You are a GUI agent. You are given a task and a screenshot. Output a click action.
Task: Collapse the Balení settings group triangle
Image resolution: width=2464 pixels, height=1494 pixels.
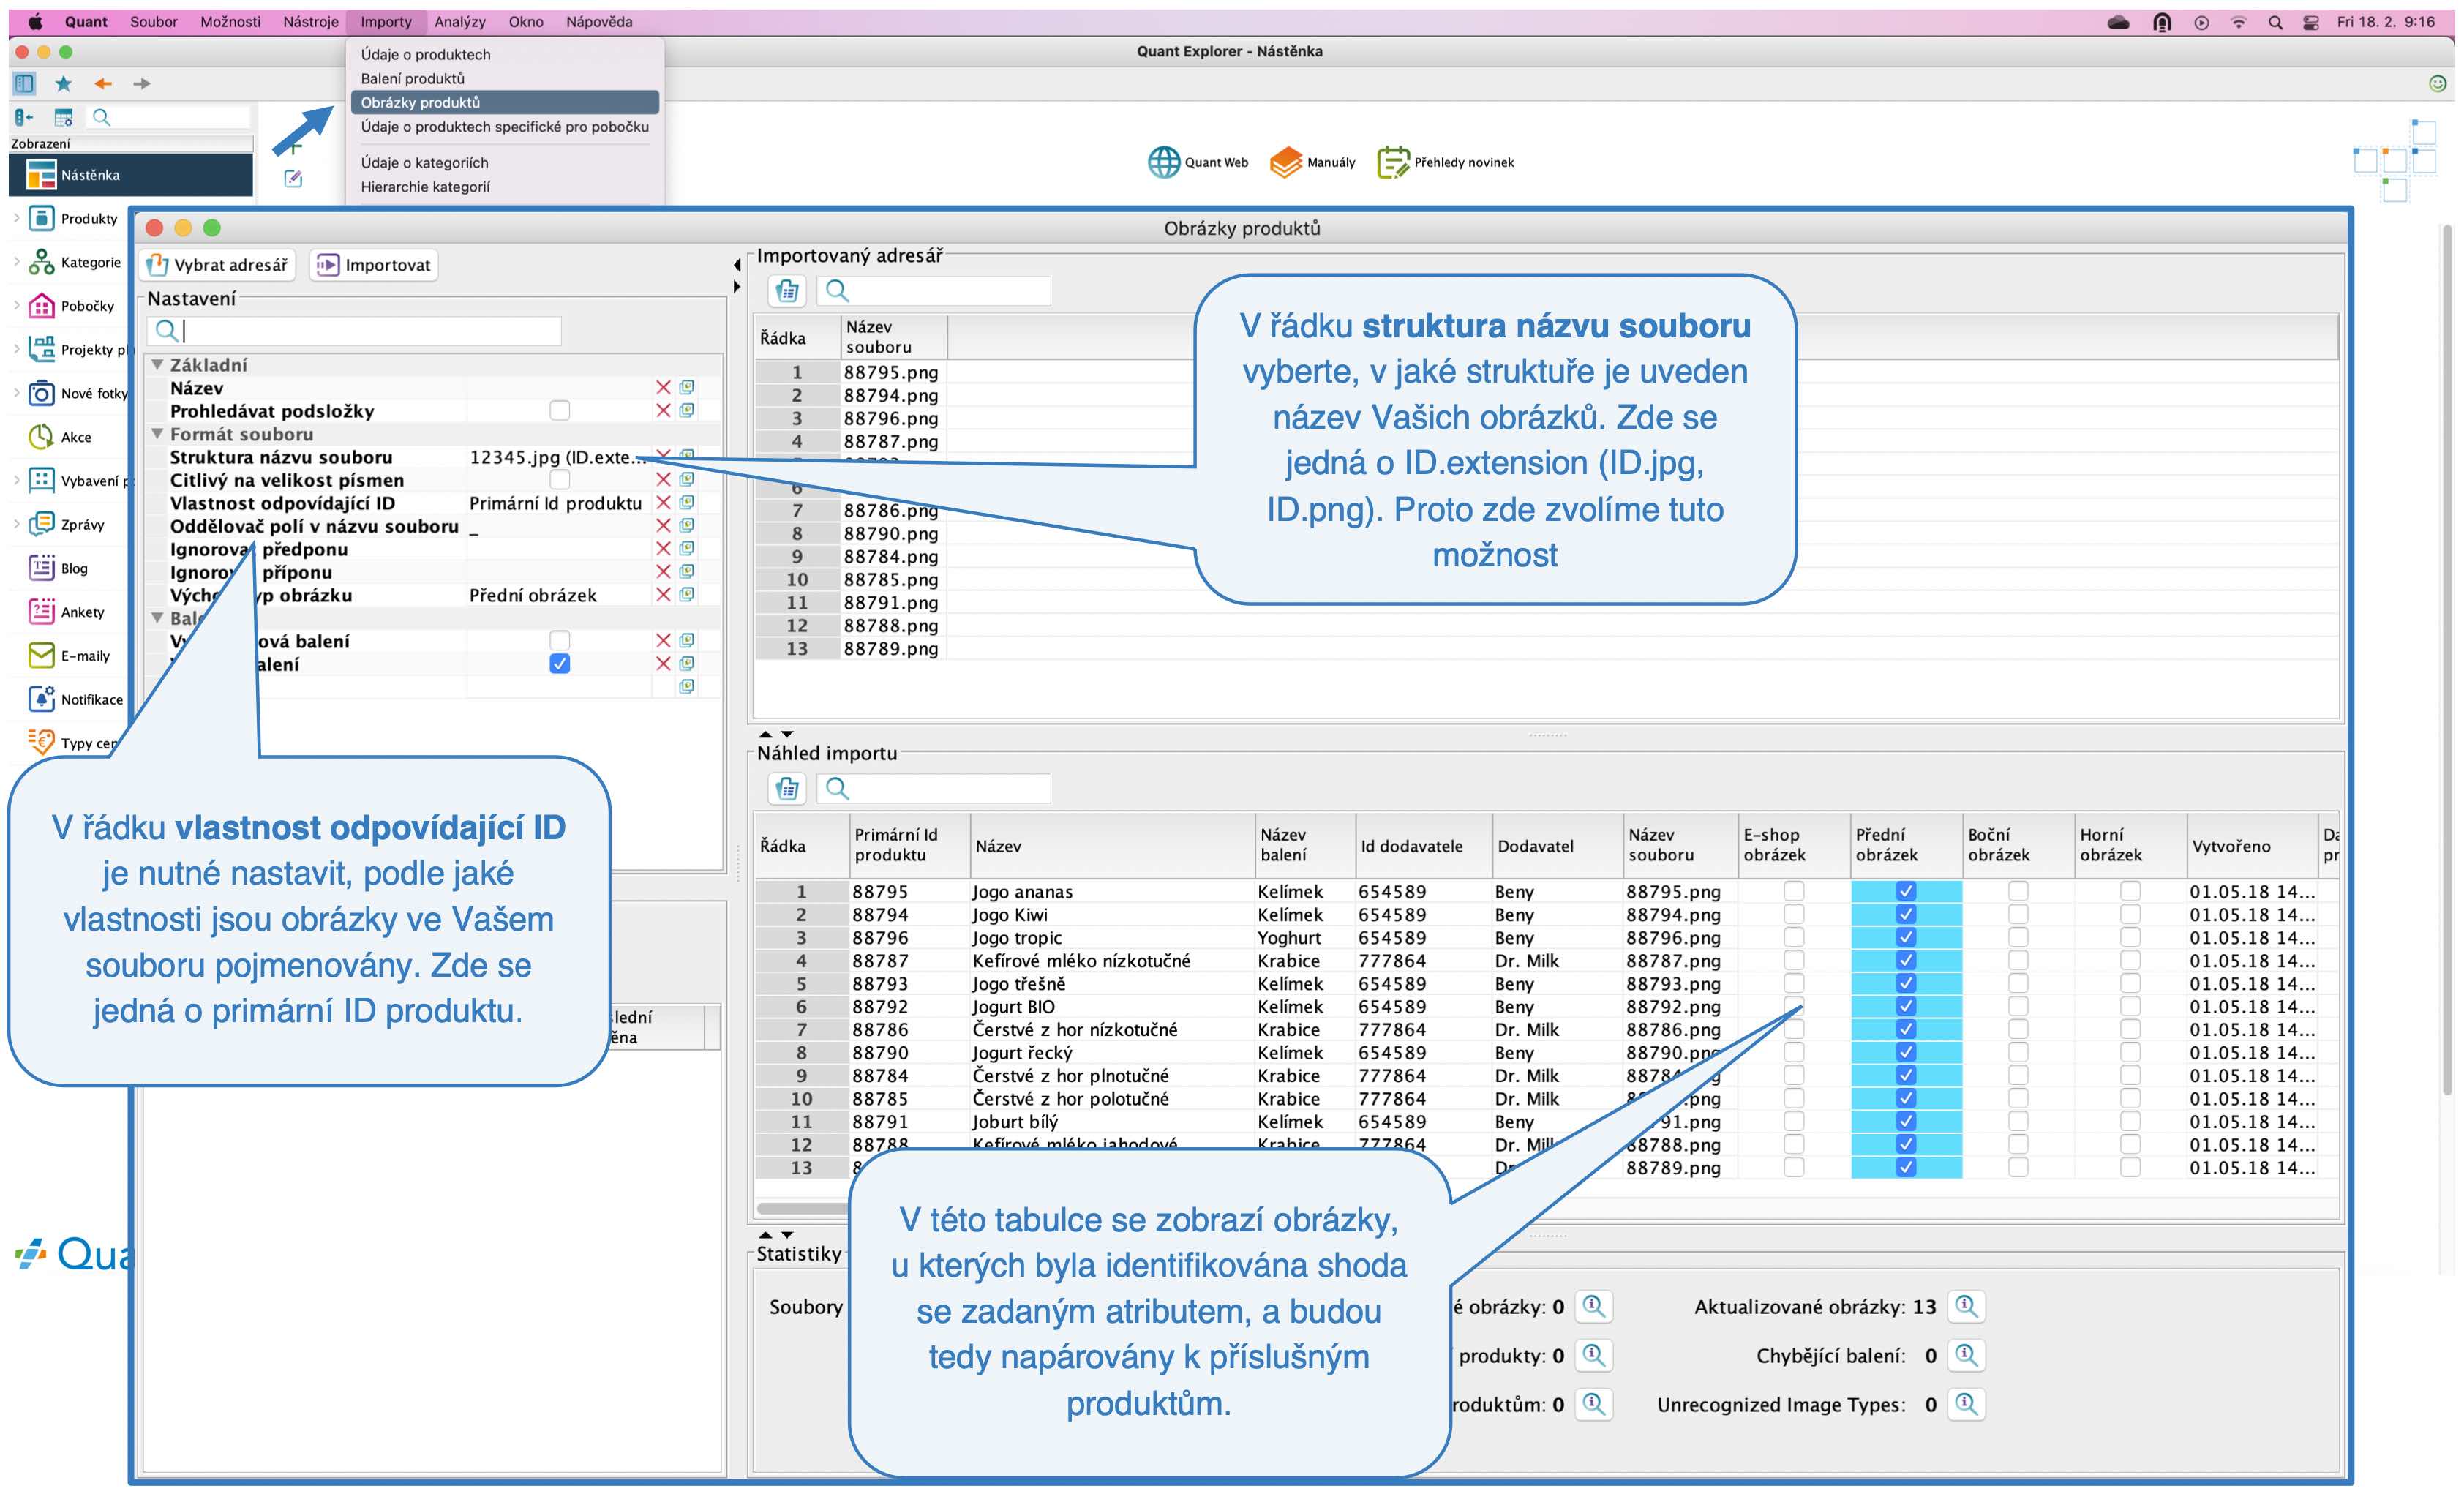point(157,618)
